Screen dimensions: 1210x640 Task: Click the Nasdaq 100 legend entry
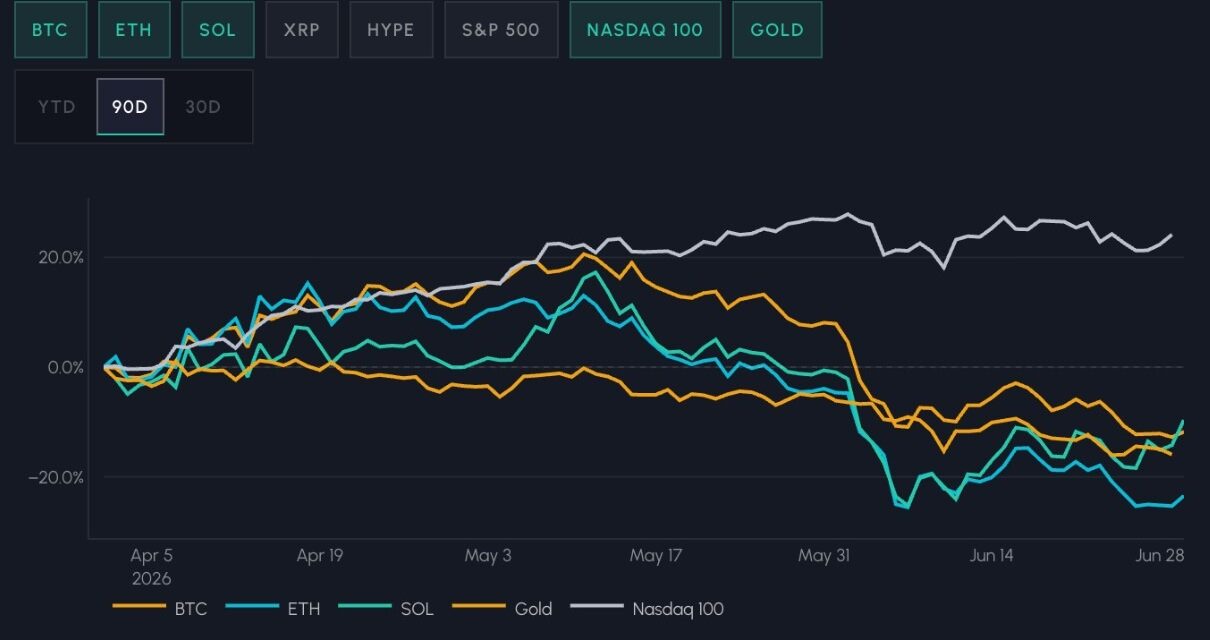tap(648, 608)
